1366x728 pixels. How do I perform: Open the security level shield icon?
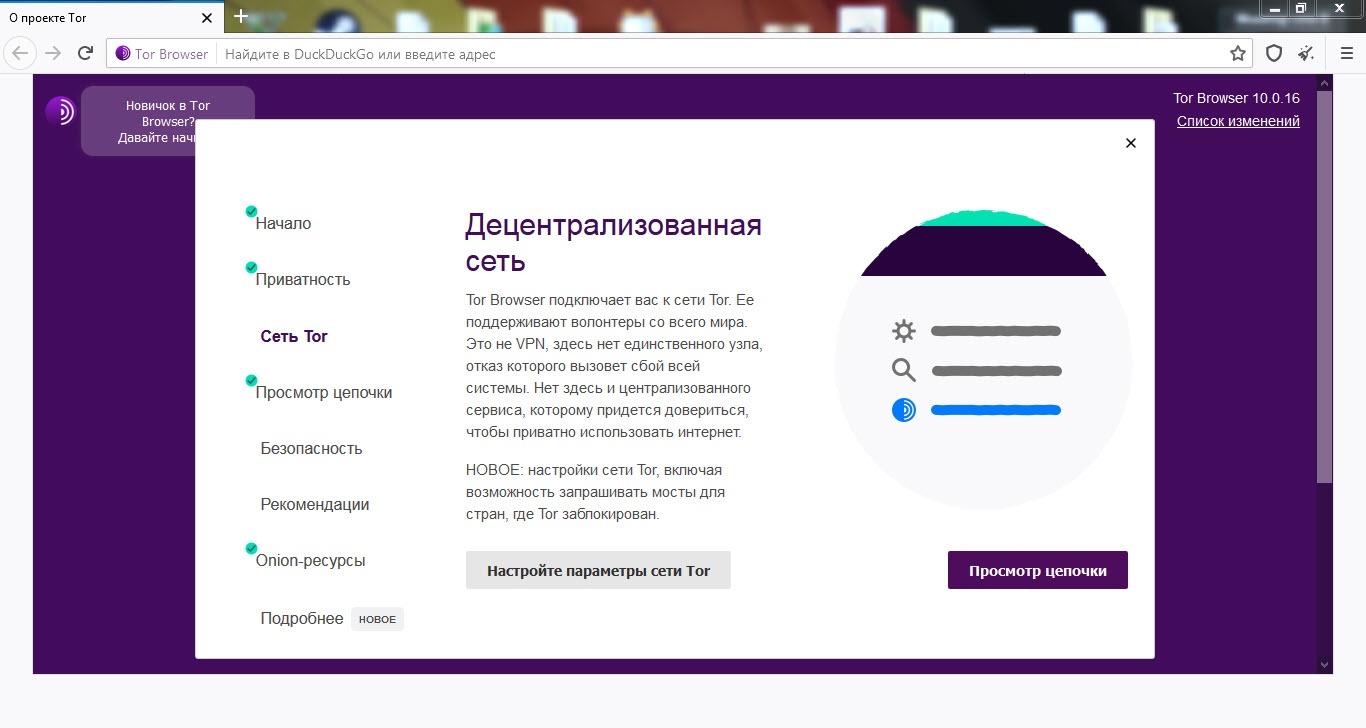(x=1274, y=54)
